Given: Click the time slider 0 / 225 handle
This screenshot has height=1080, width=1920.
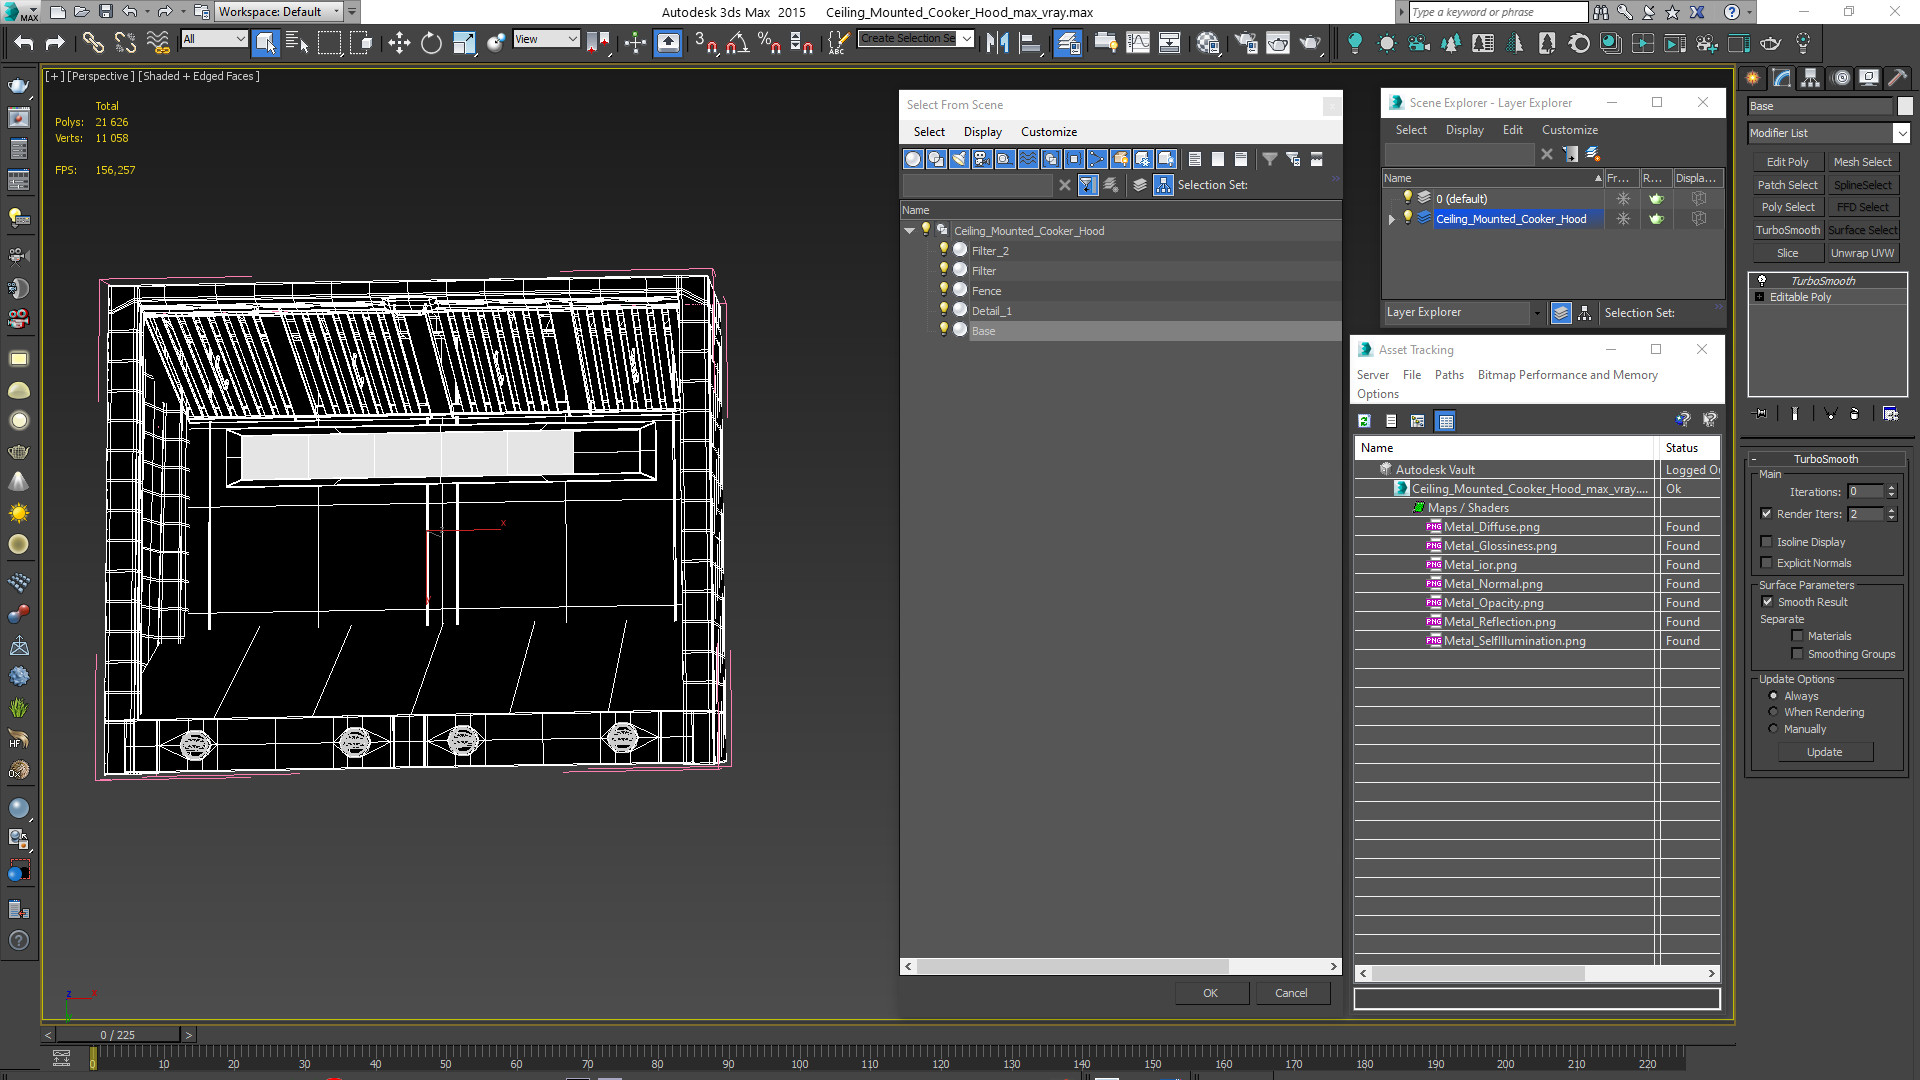Looking at the screenshot, I should coord(118,1035).
